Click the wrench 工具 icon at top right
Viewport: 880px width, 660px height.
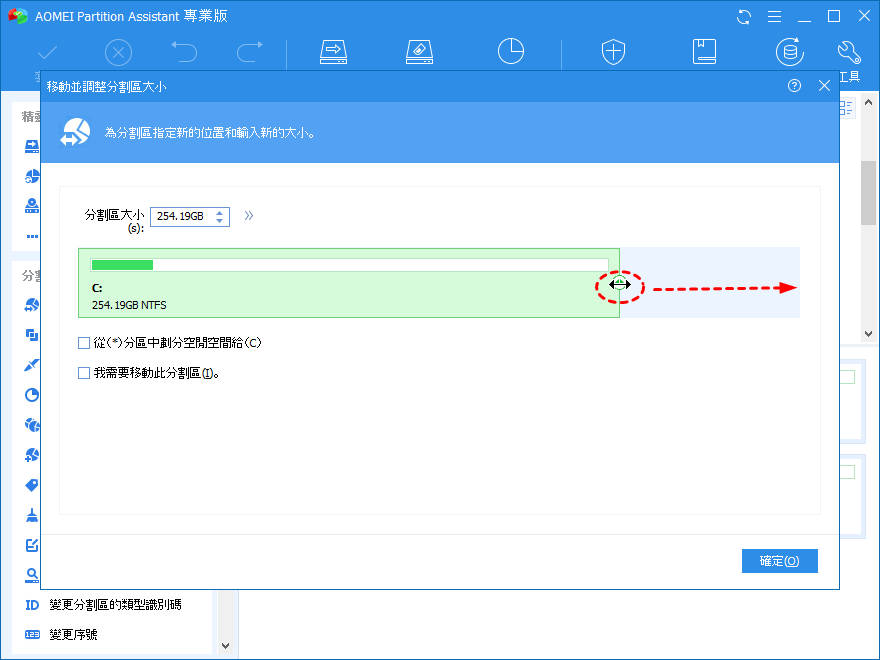point(848,51)
